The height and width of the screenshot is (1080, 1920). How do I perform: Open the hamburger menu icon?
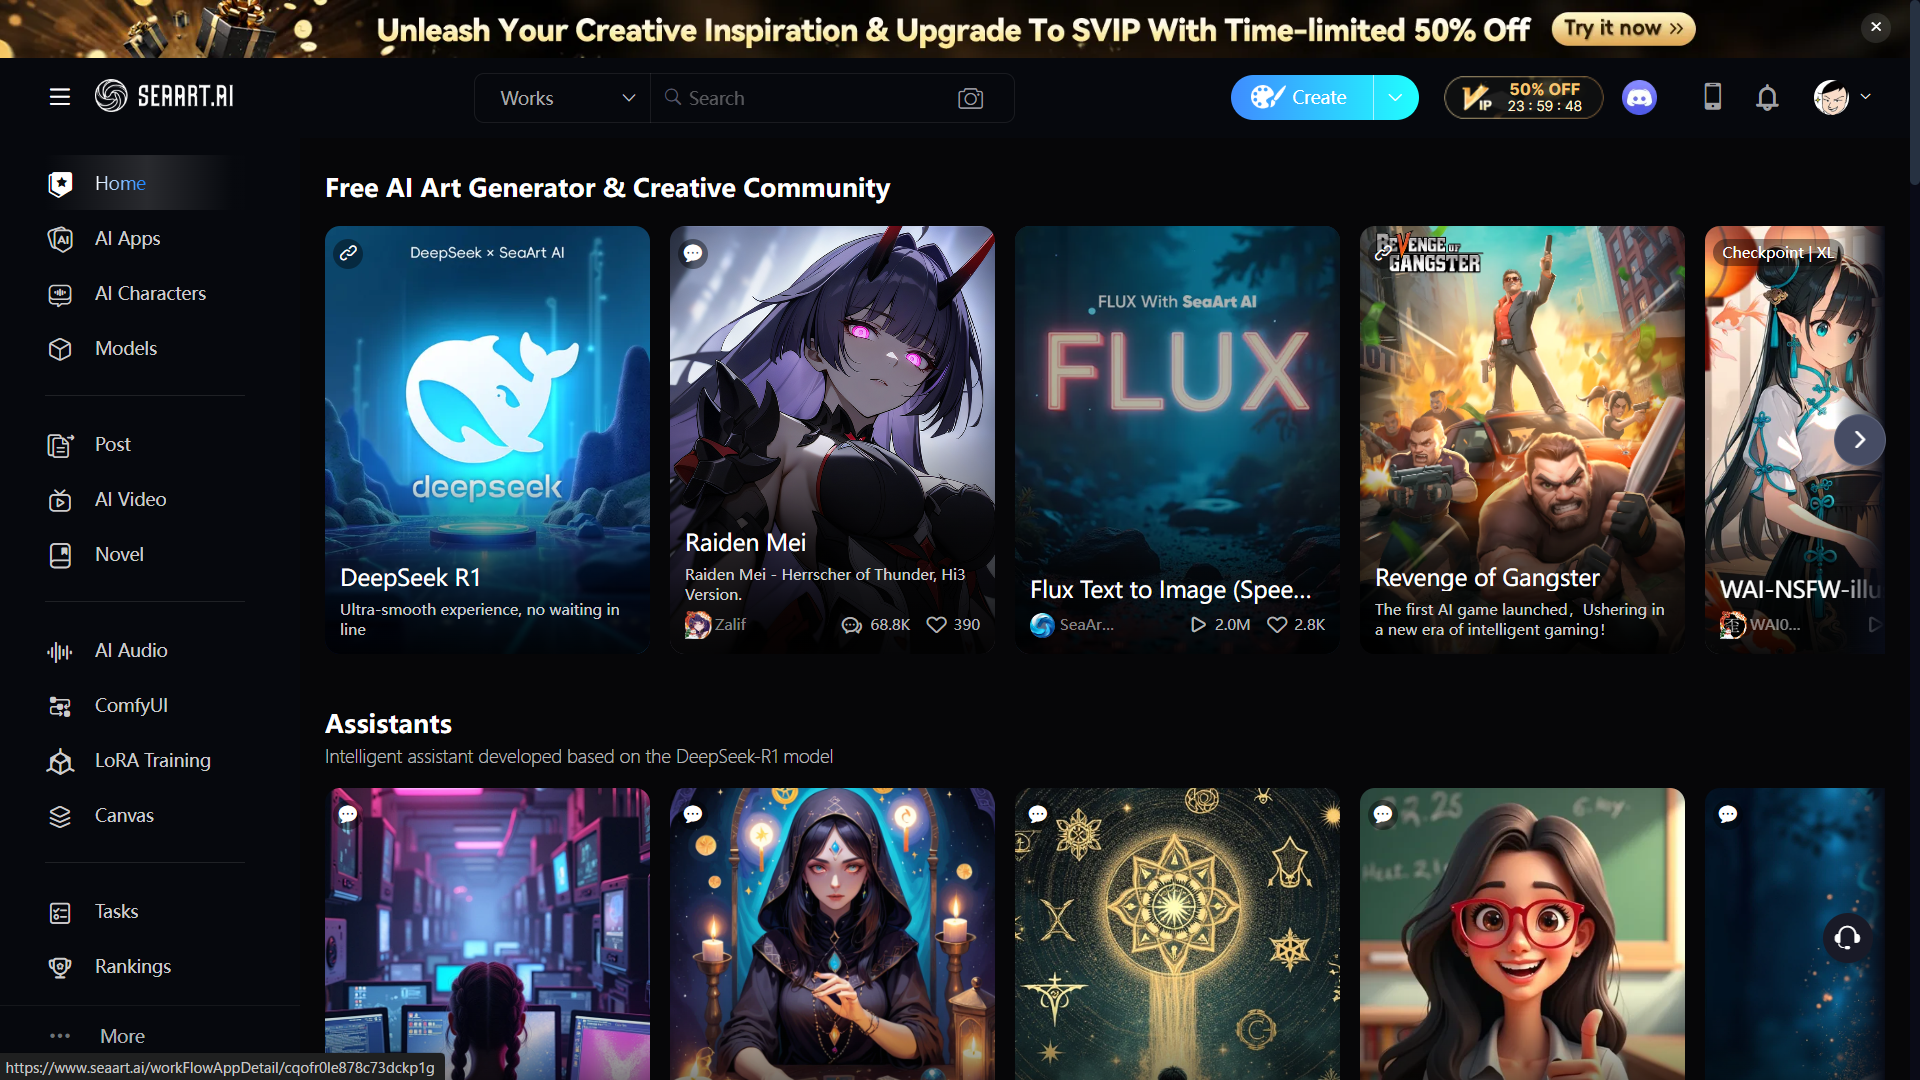[x=60, y=97]
